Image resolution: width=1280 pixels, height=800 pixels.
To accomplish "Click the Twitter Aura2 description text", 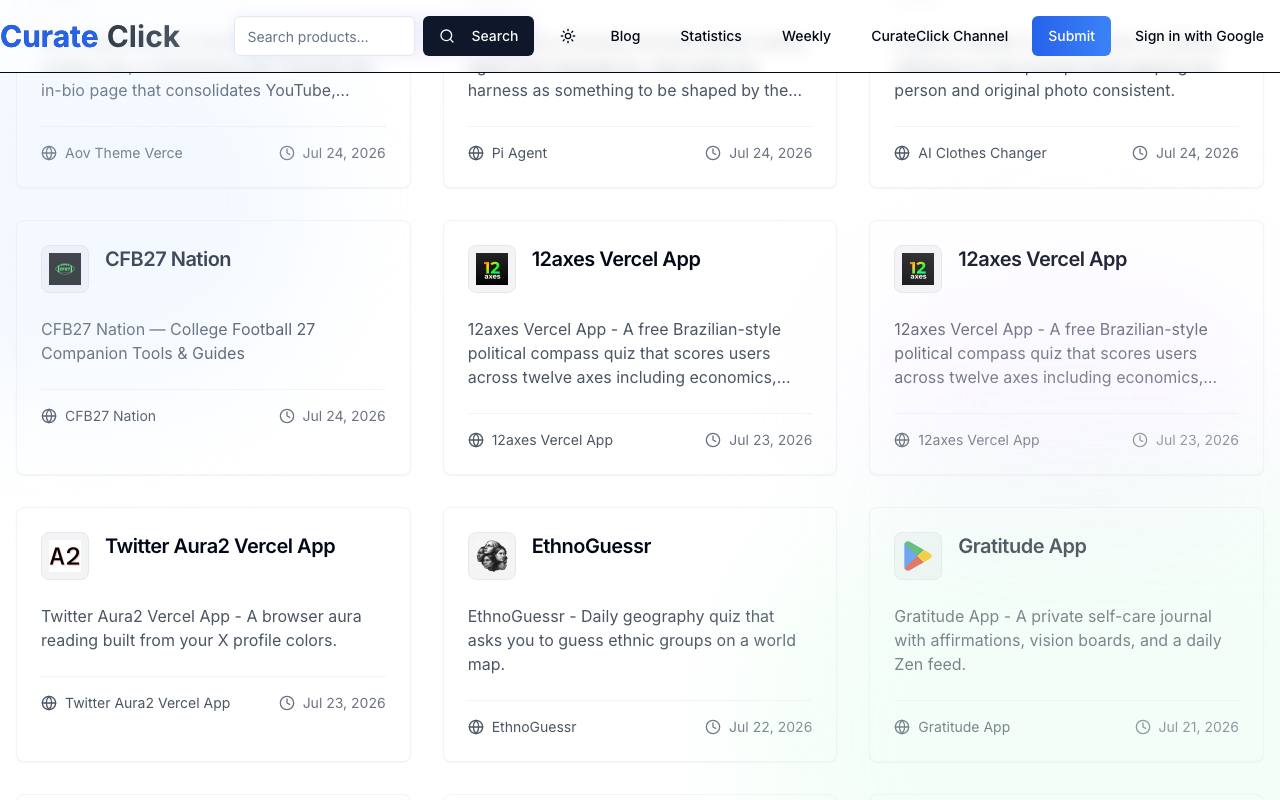I will [x=201, y=628].
